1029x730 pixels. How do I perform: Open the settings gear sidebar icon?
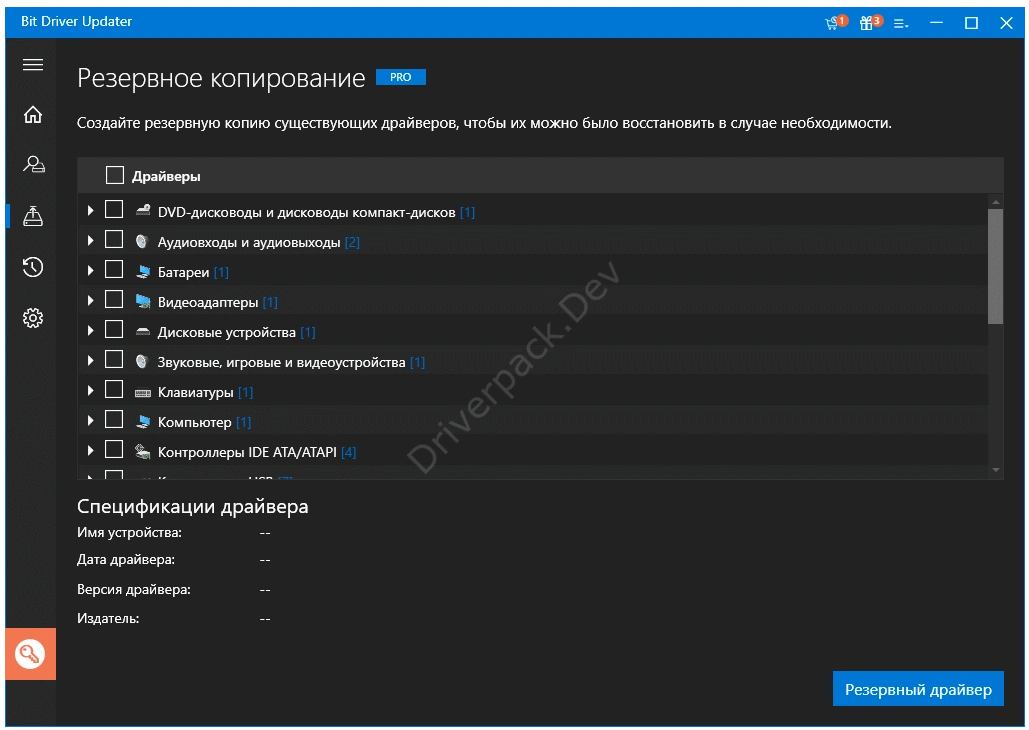(x=33, y=318)
